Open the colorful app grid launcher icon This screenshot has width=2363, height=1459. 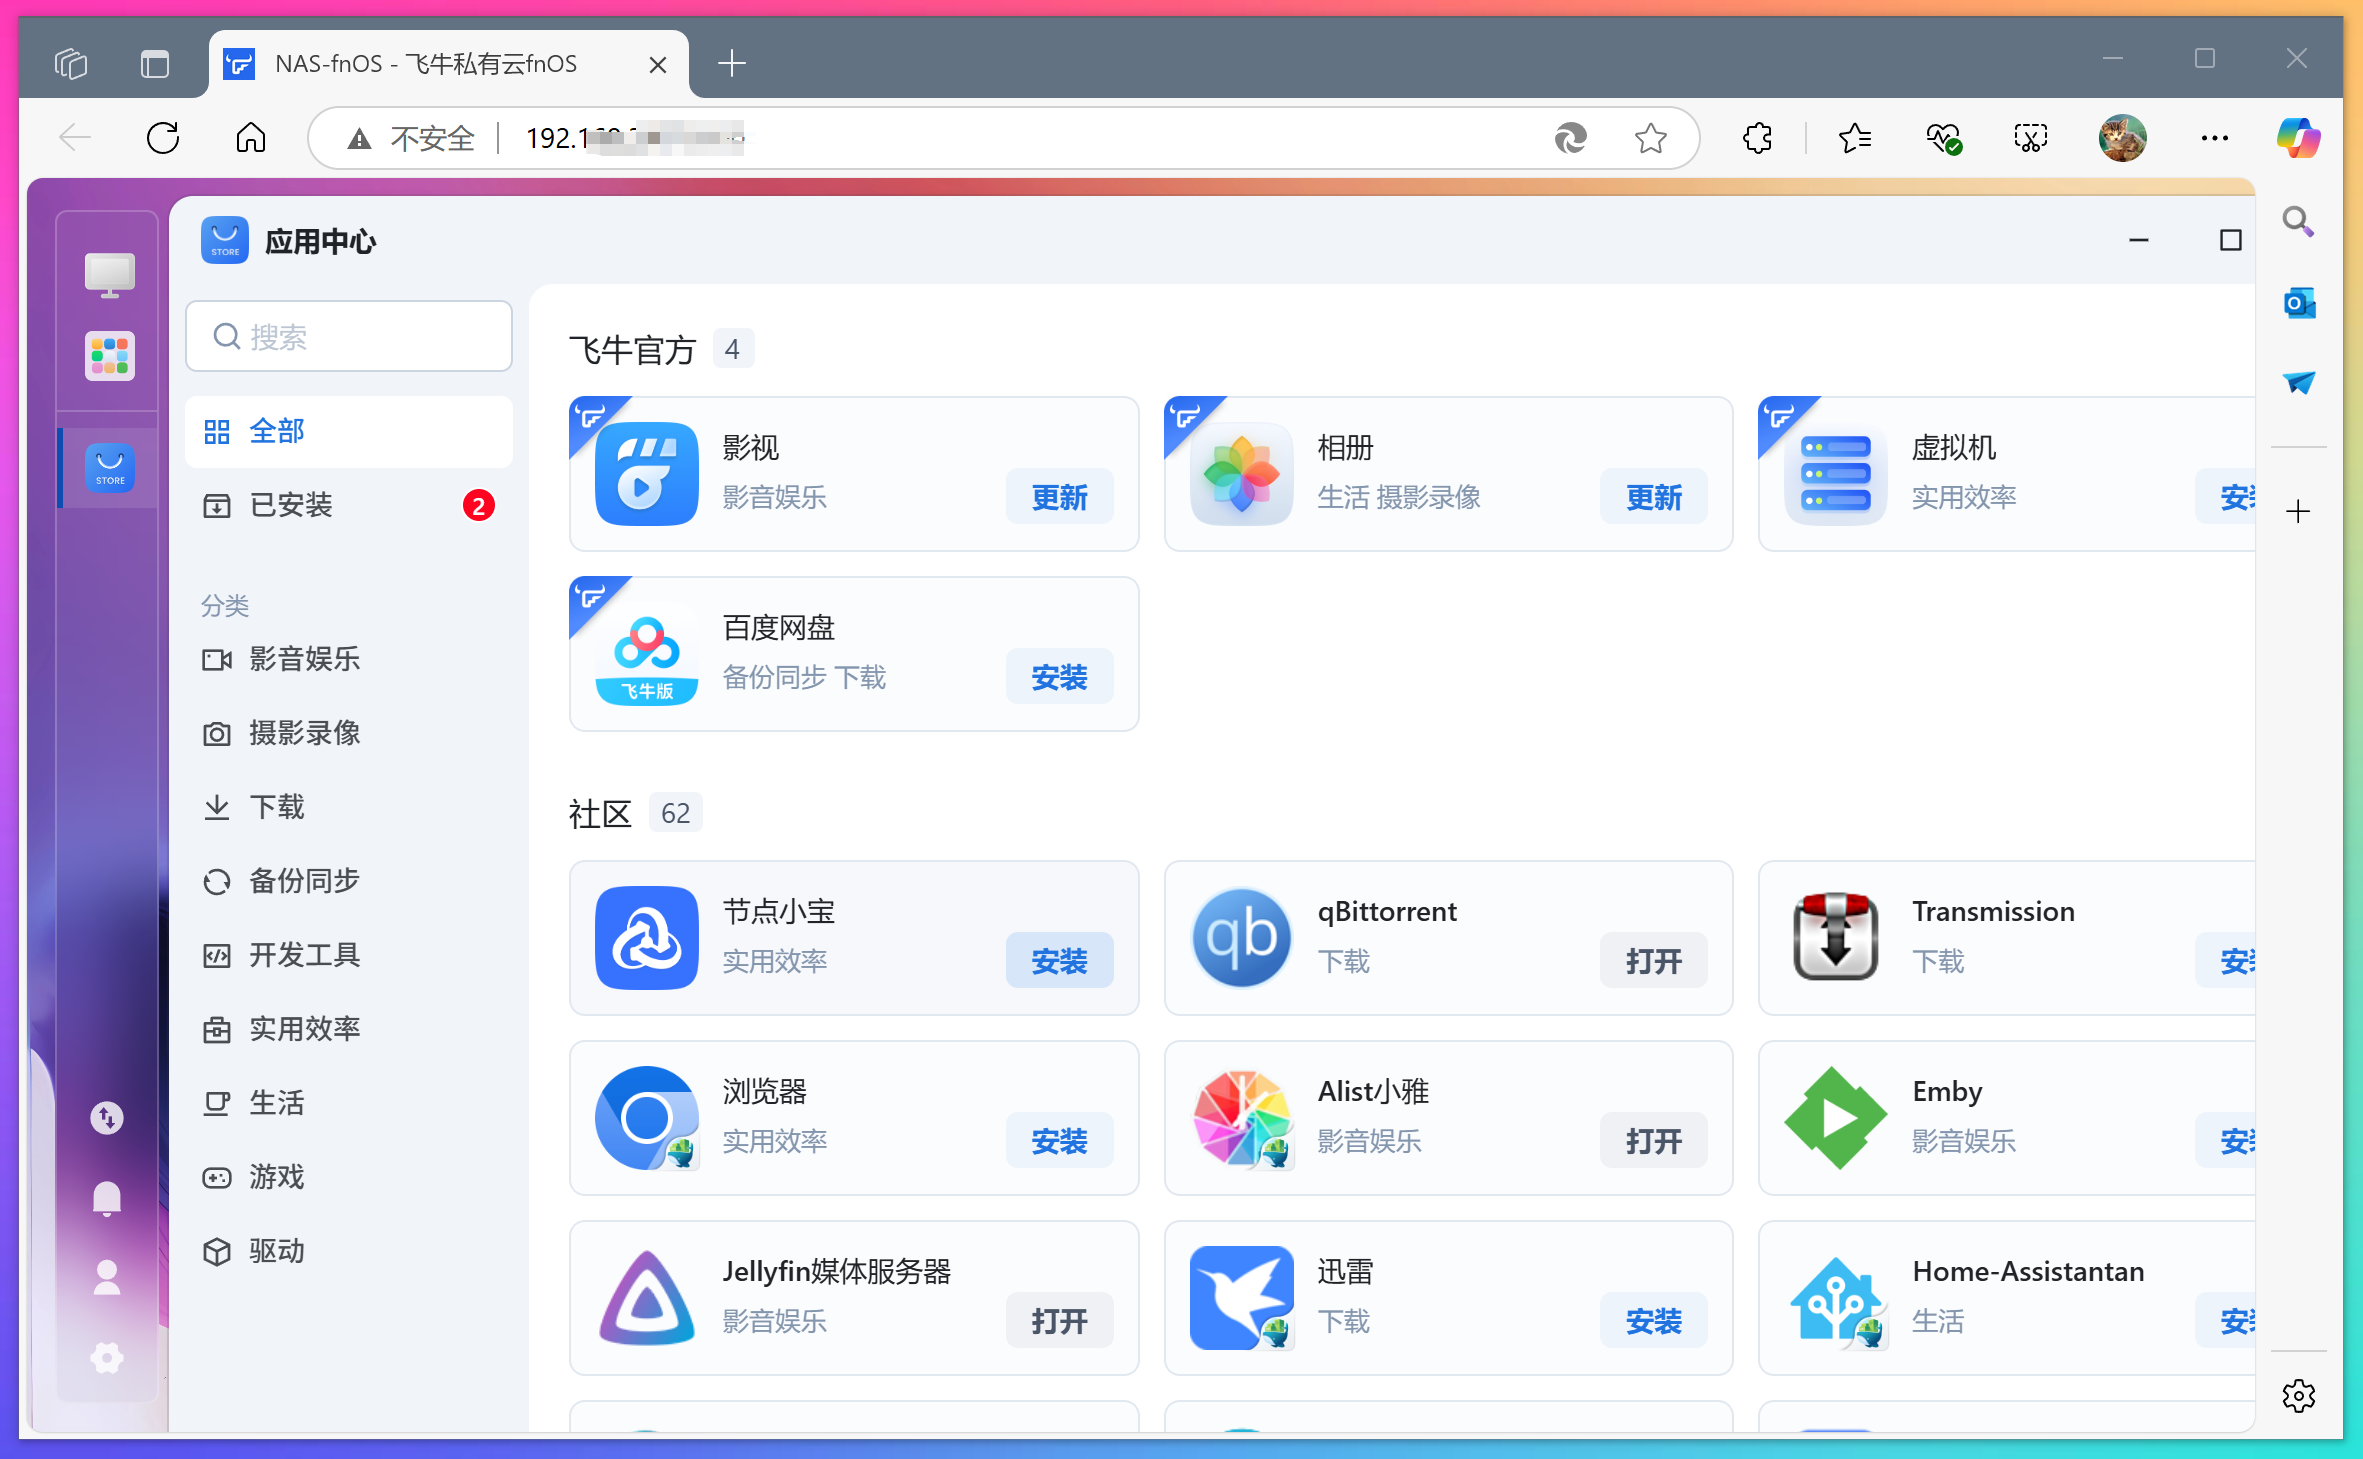[110, 355]
